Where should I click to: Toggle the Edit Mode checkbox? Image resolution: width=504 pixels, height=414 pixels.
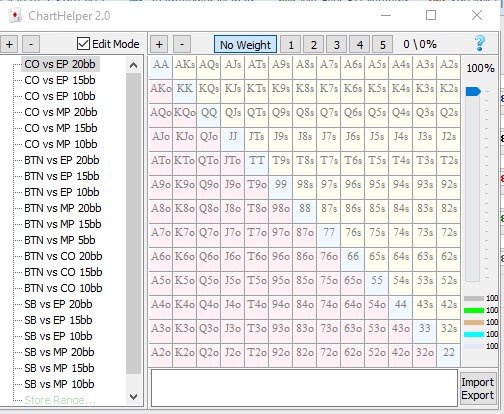coord(83,44)
